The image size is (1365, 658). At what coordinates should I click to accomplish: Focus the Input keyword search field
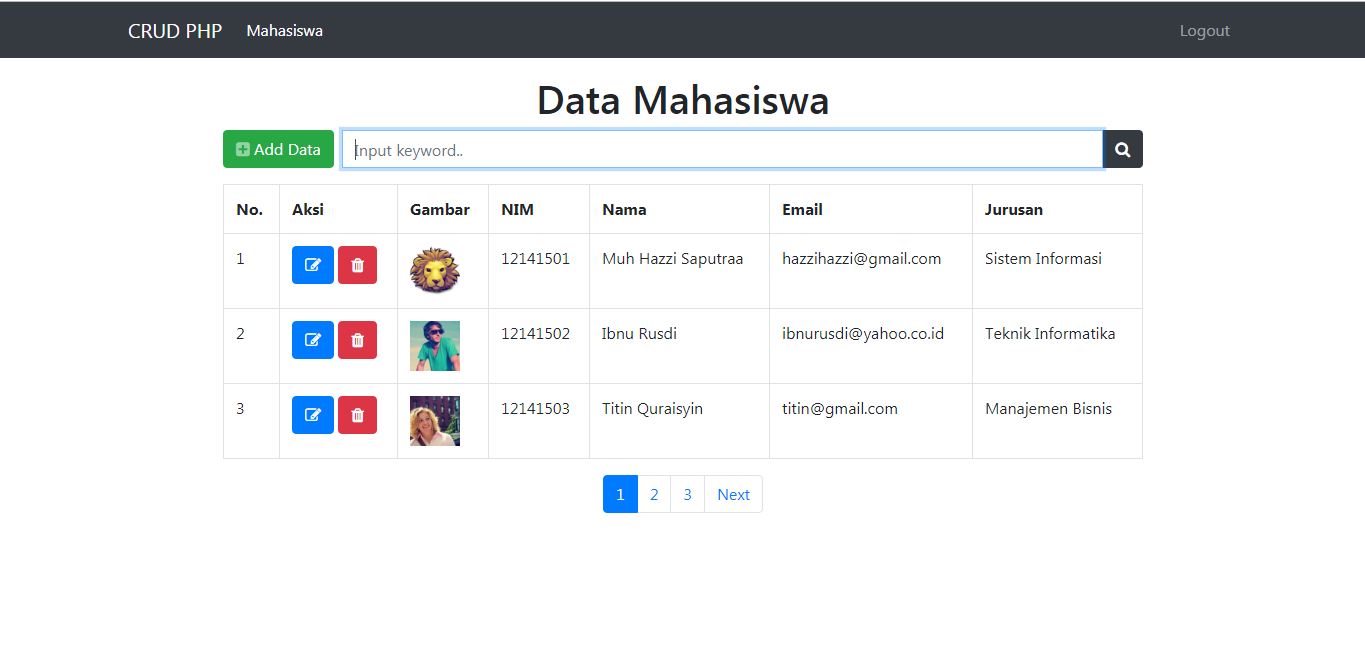pyautogui.click(x=721, y=150)
